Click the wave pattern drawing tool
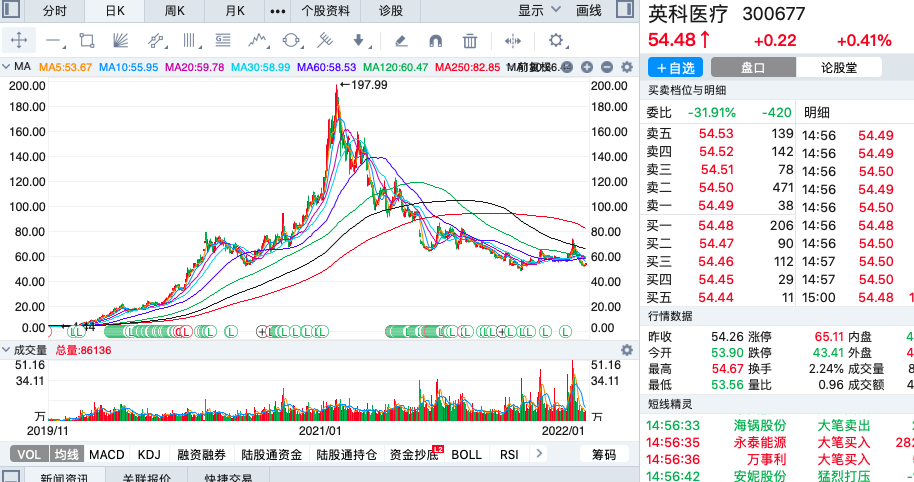The width and height of the screenshot is (914, 482). pos(257,41)
